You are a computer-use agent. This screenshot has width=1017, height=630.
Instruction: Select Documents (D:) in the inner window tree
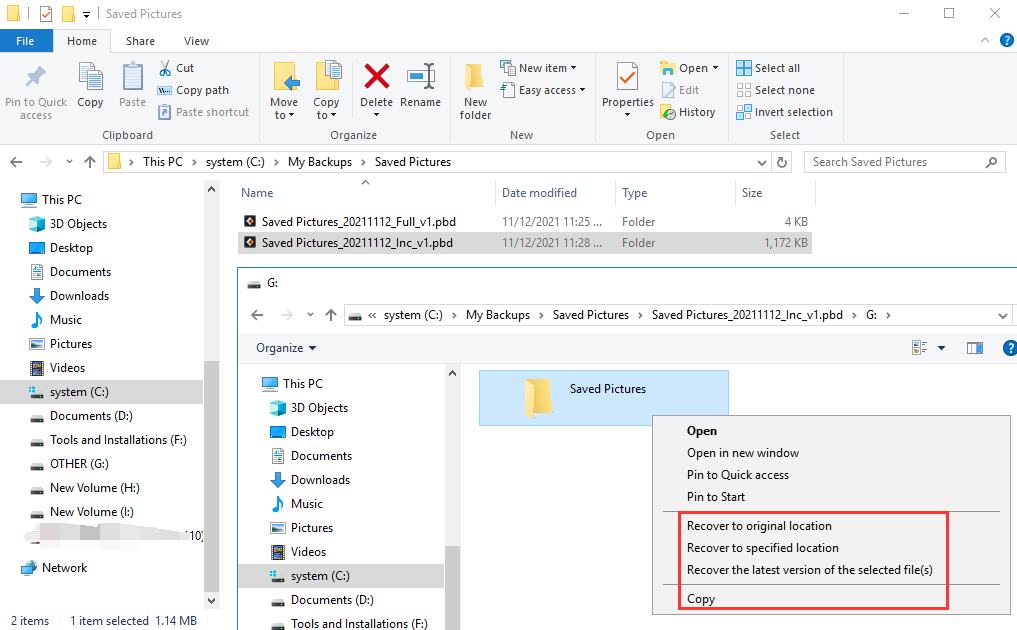[331, 600]
